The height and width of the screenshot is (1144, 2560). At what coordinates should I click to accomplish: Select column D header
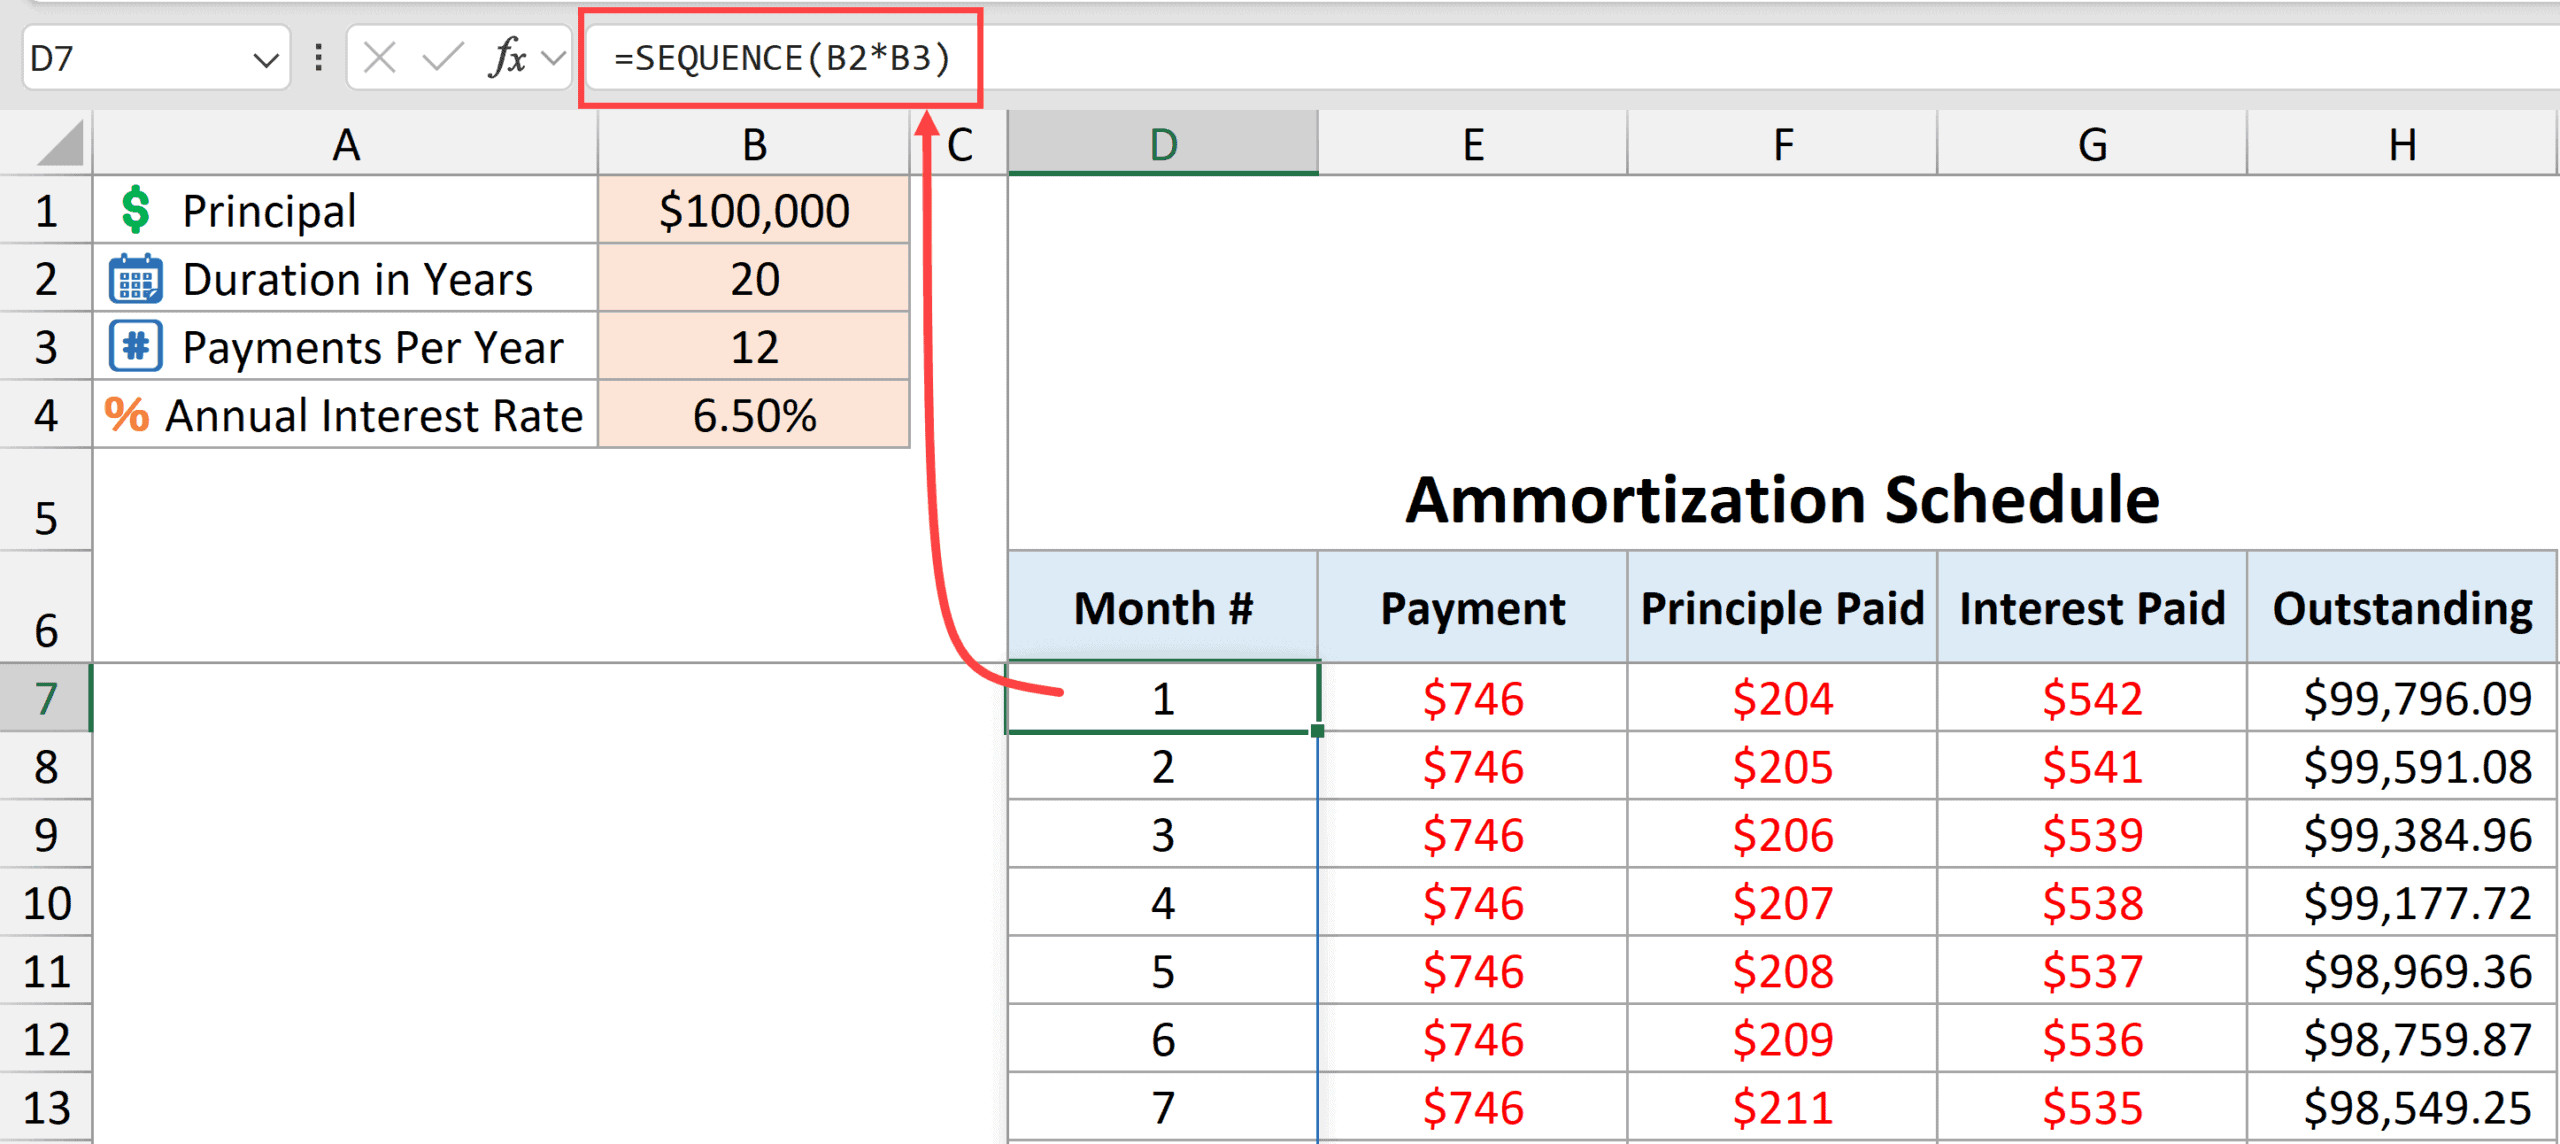tap(1163, 145)
